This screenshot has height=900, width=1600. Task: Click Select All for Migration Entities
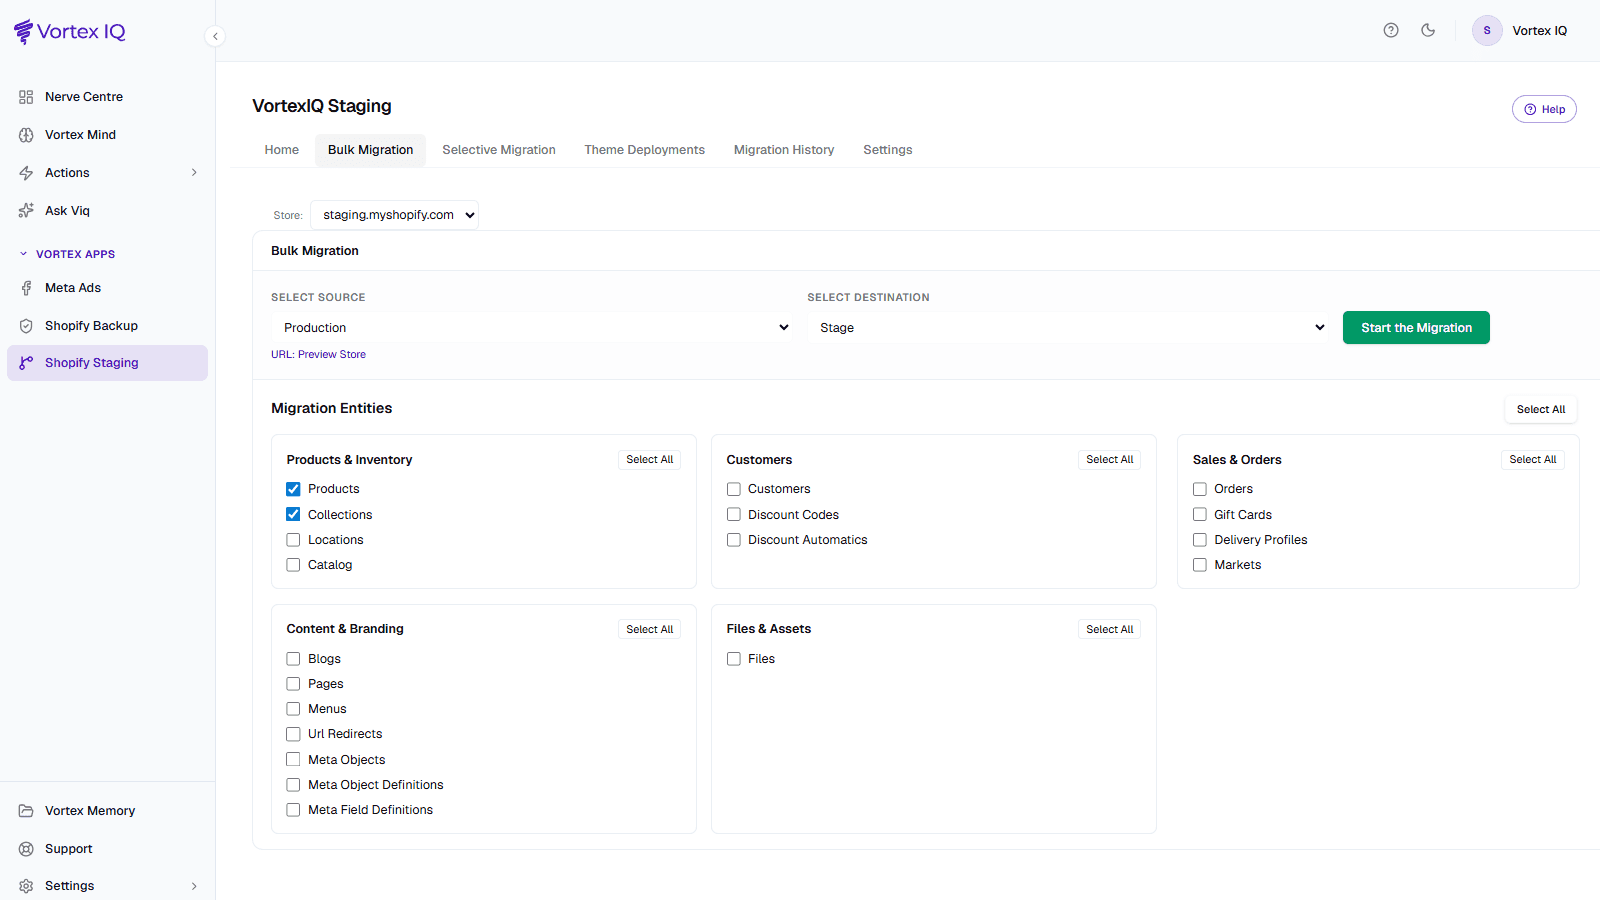pyautogui.click(x=1541, y=409)
